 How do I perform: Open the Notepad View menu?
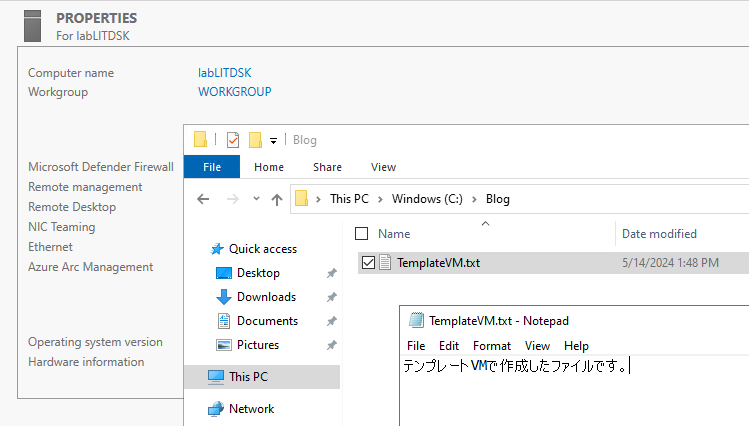(537, 345)
